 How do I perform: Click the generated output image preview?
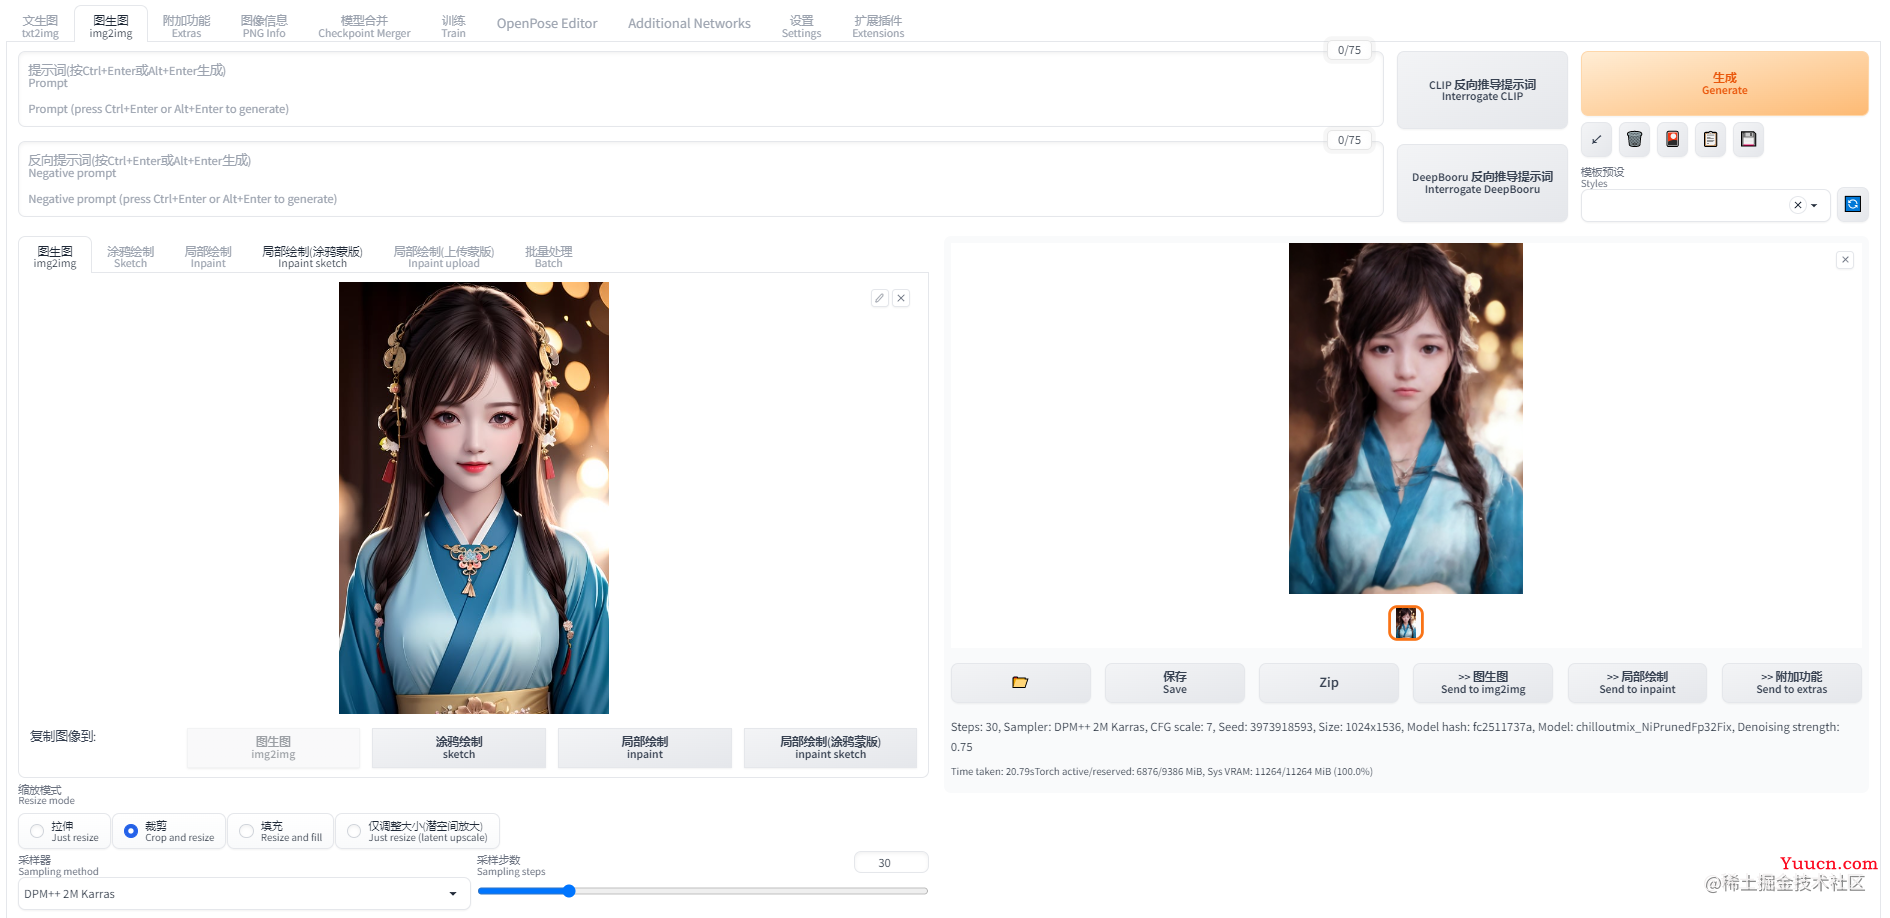pyautogui.click(x=1405, y=418)
